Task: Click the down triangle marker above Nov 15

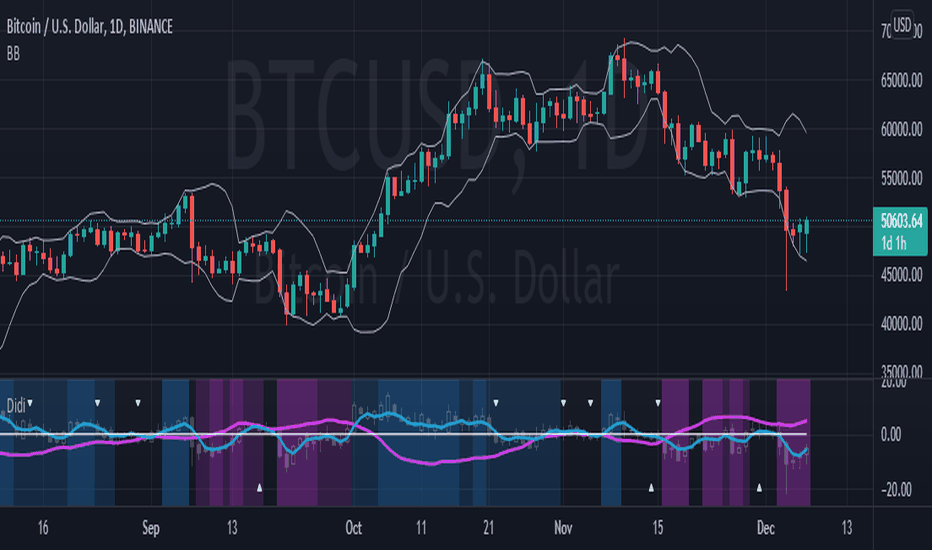Action: point(658,403)
